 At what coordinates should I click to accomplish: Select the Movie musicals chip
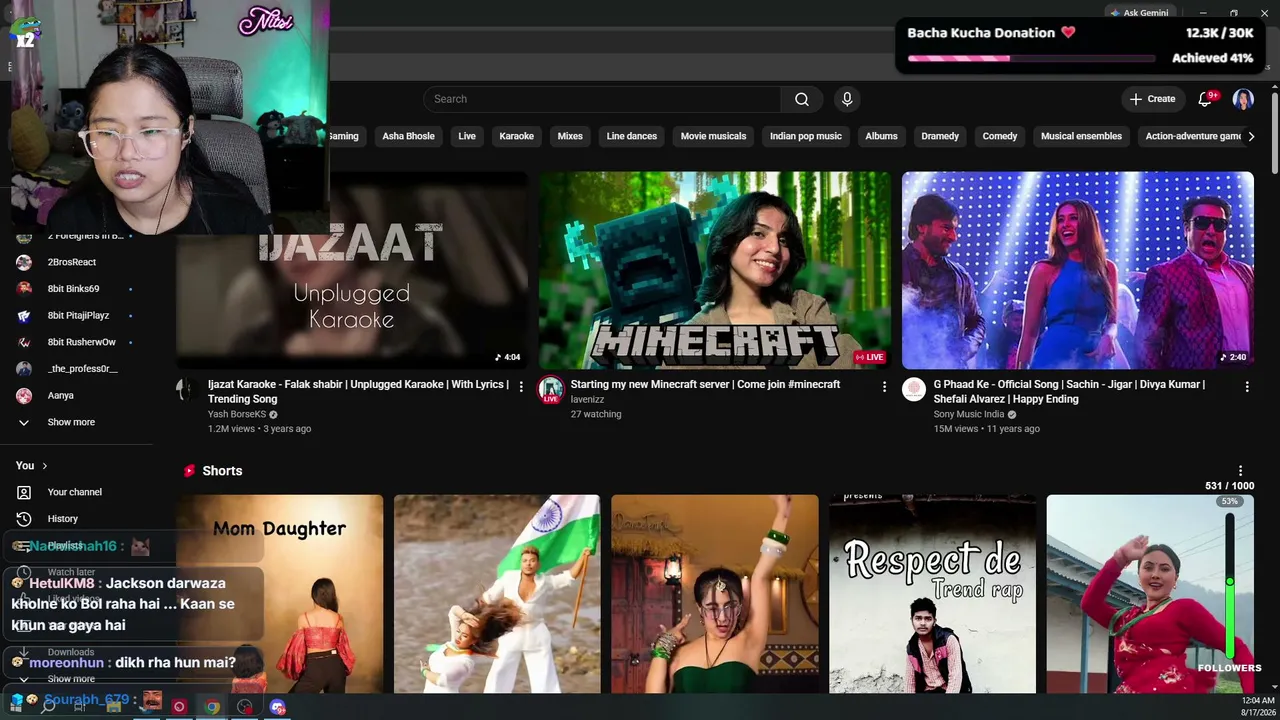713,136
